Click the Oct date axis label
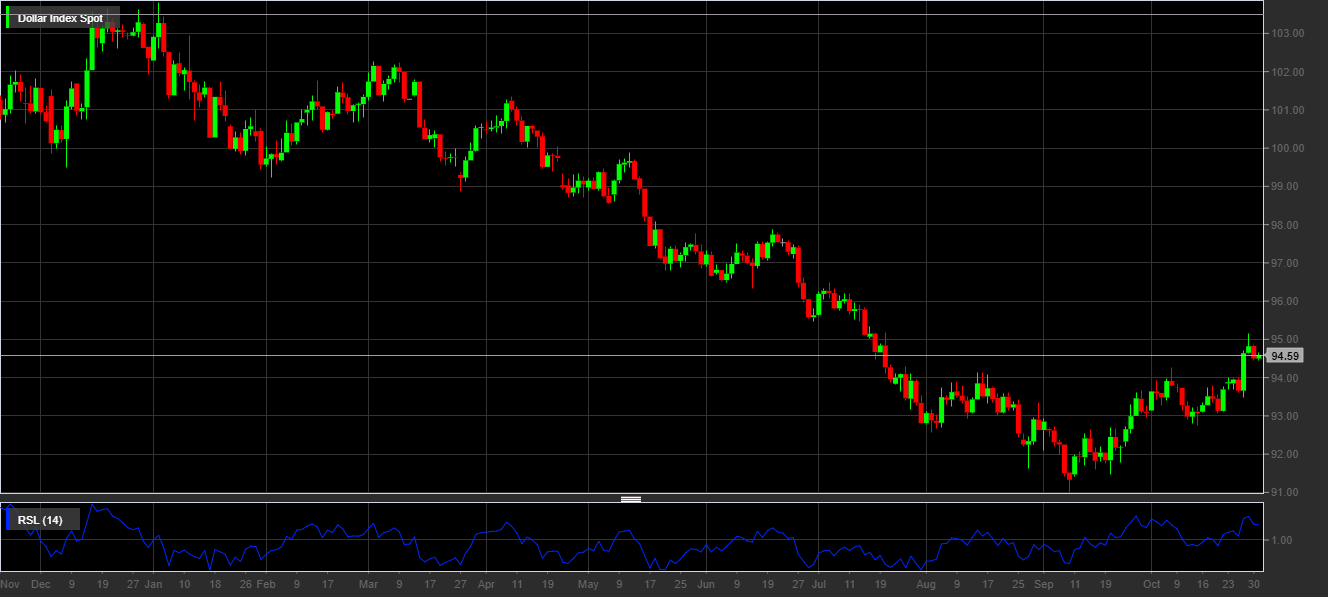The image size is (1328, 597). click(1152, 583)
